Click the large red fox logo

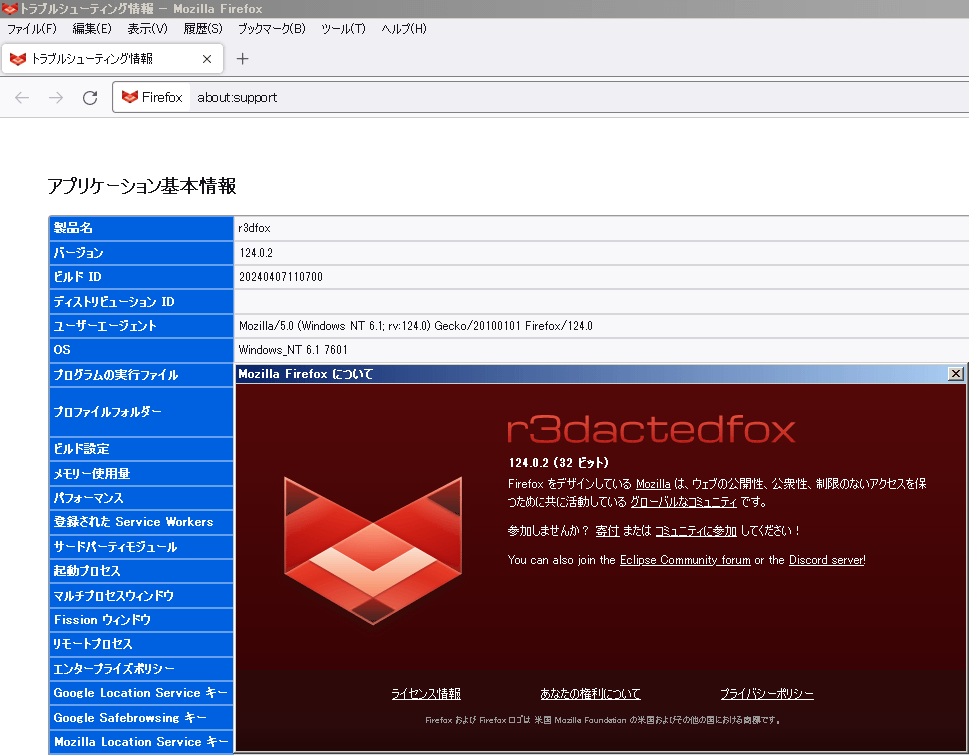click(x=373, y=550)
